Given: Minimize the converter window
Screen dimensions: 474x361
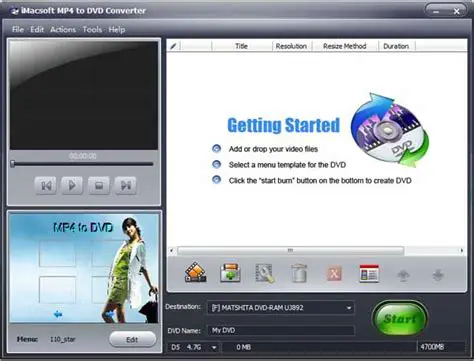Looking at the screenshot, I should click(436, 11).
